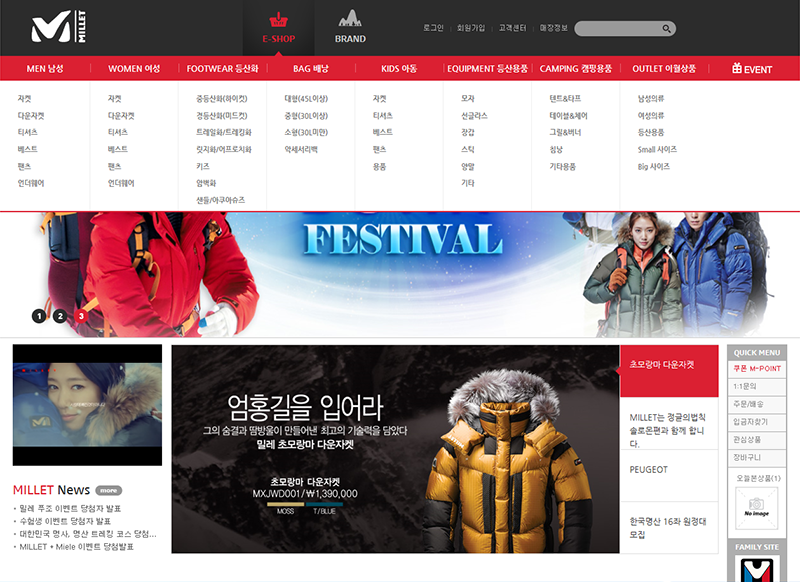Select the MILLET는 정글의법칙 promo tab

pos(669,423)
